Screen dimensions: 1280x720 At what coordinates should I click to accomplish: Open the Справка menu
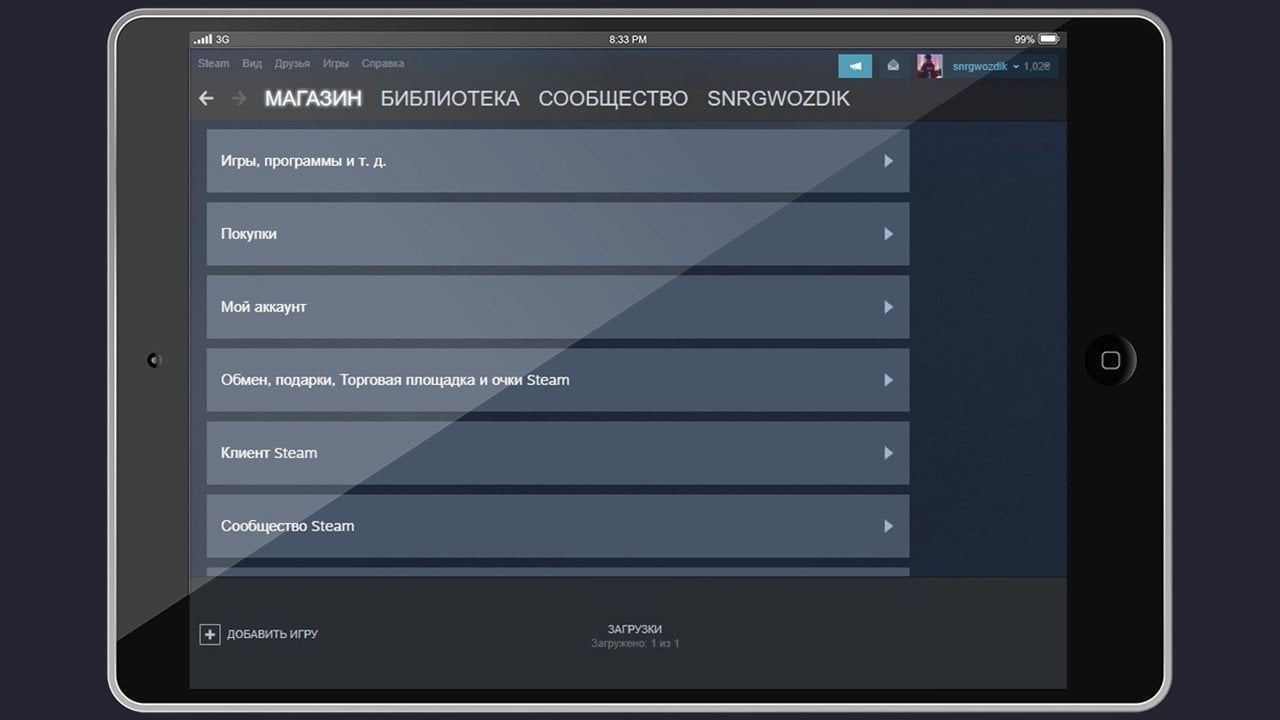pos(383,63)
